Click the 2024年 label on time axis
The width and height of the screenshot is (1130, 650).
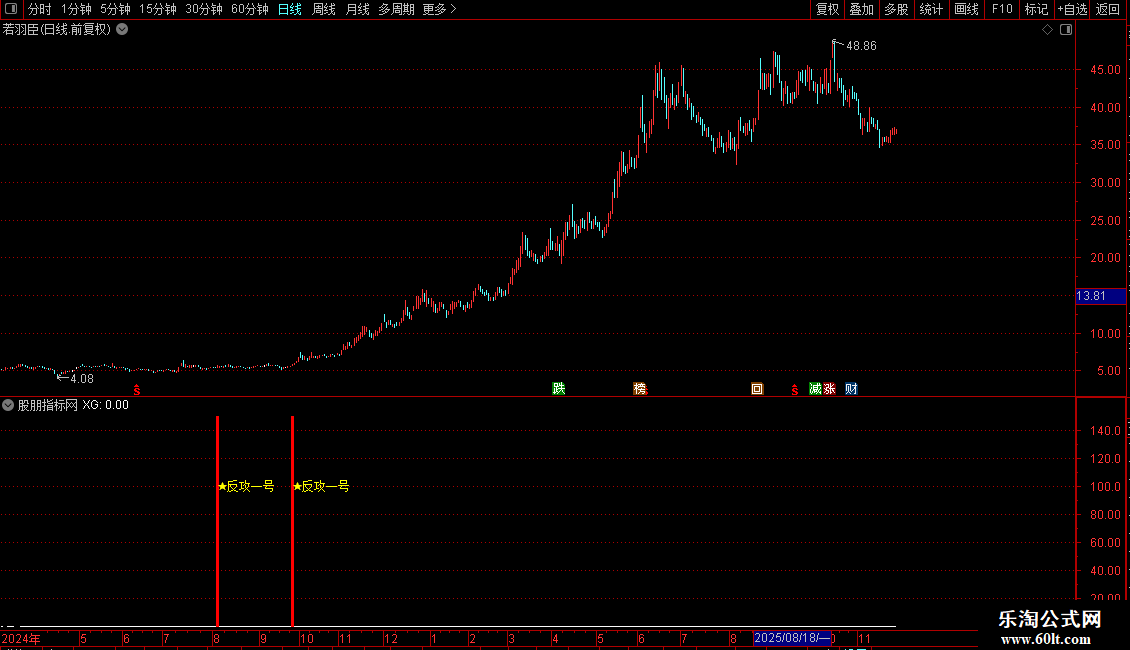point(21,638)
